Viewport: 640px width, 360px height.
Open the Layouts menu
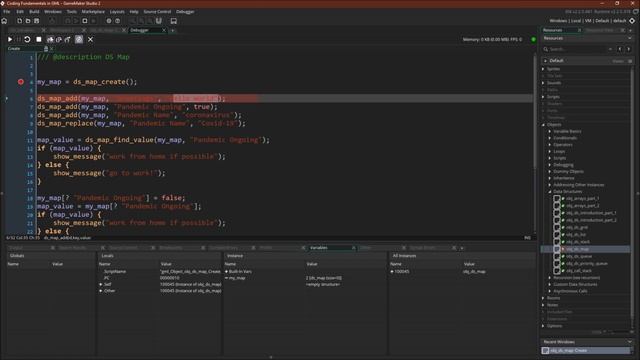[117, 12]
